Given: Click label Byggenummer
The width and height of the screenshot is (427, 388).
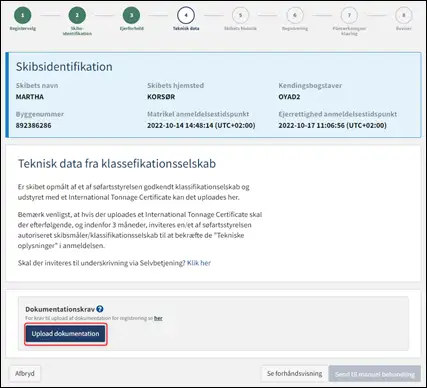Looking at the screenshot, I should pyautogui.click(x=40, y=114).
